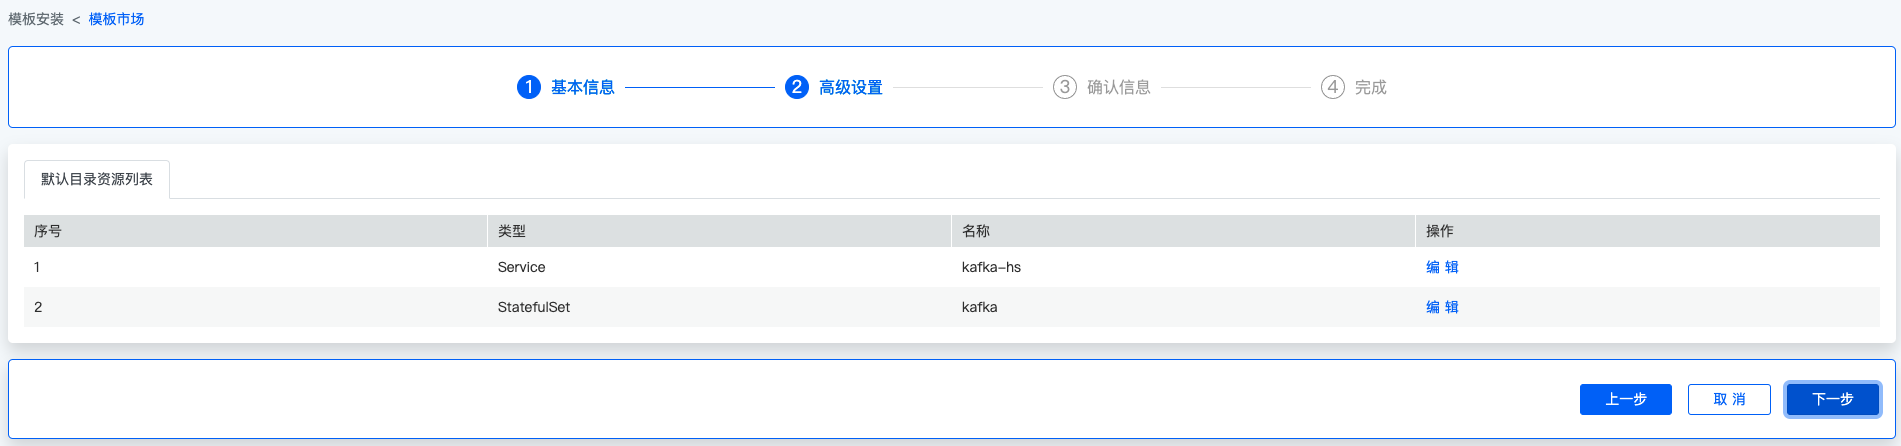Click the step 1 circle icon
The width and height of the screenshot is (1901, 446).
529,87
